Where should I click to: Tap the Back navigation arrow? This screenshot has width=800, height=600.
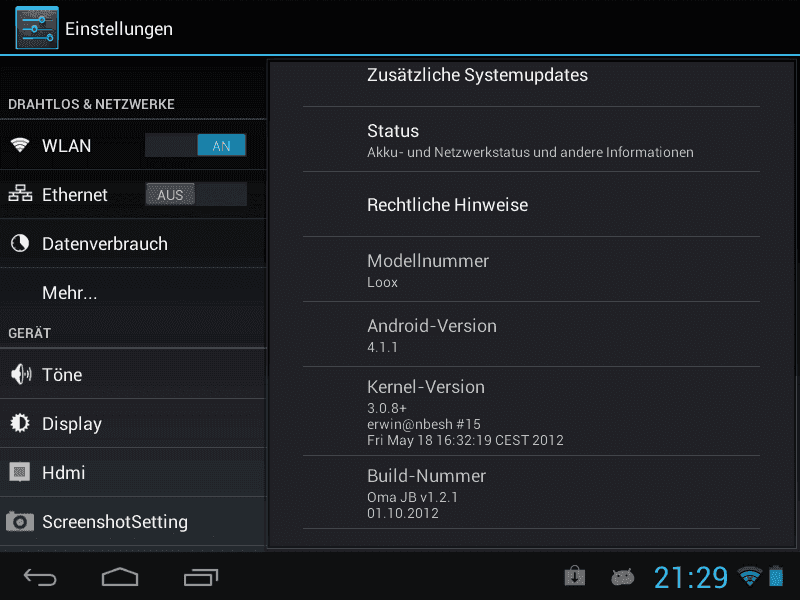(40, 577)
